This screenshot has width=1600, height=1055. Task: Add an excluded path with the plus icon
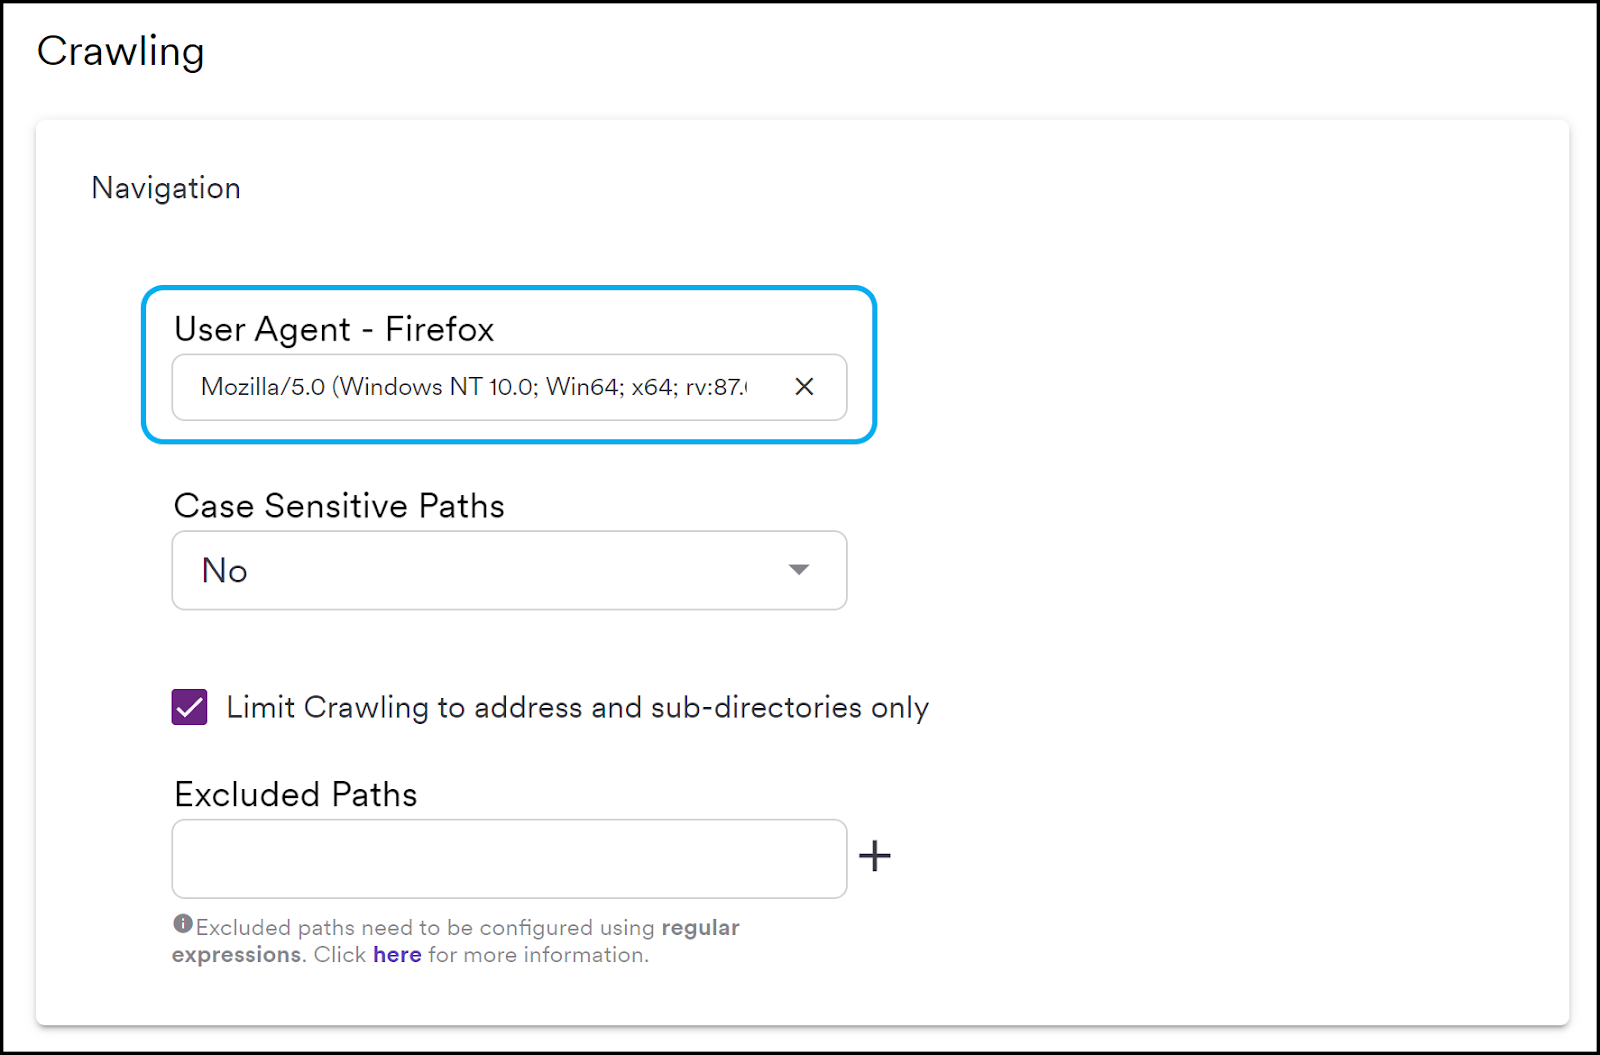(875, 856)
